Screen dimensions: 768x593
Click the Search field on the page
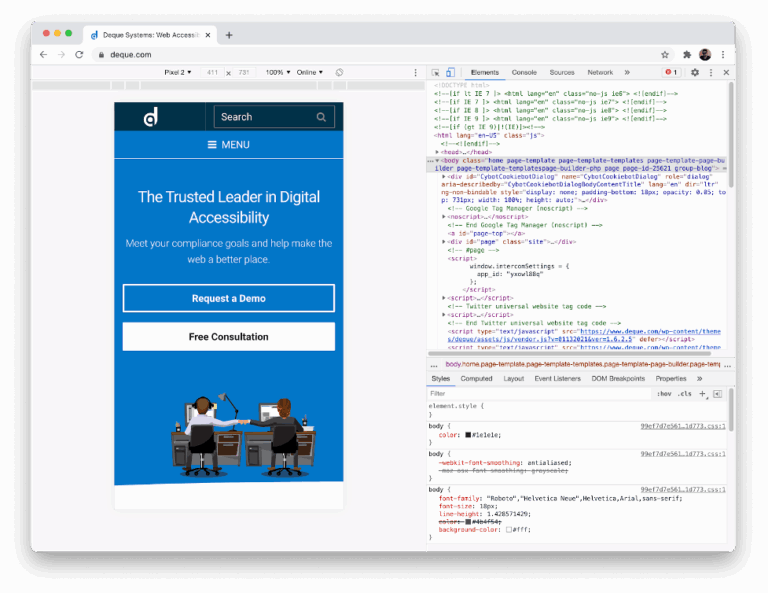tap(274, 117)
